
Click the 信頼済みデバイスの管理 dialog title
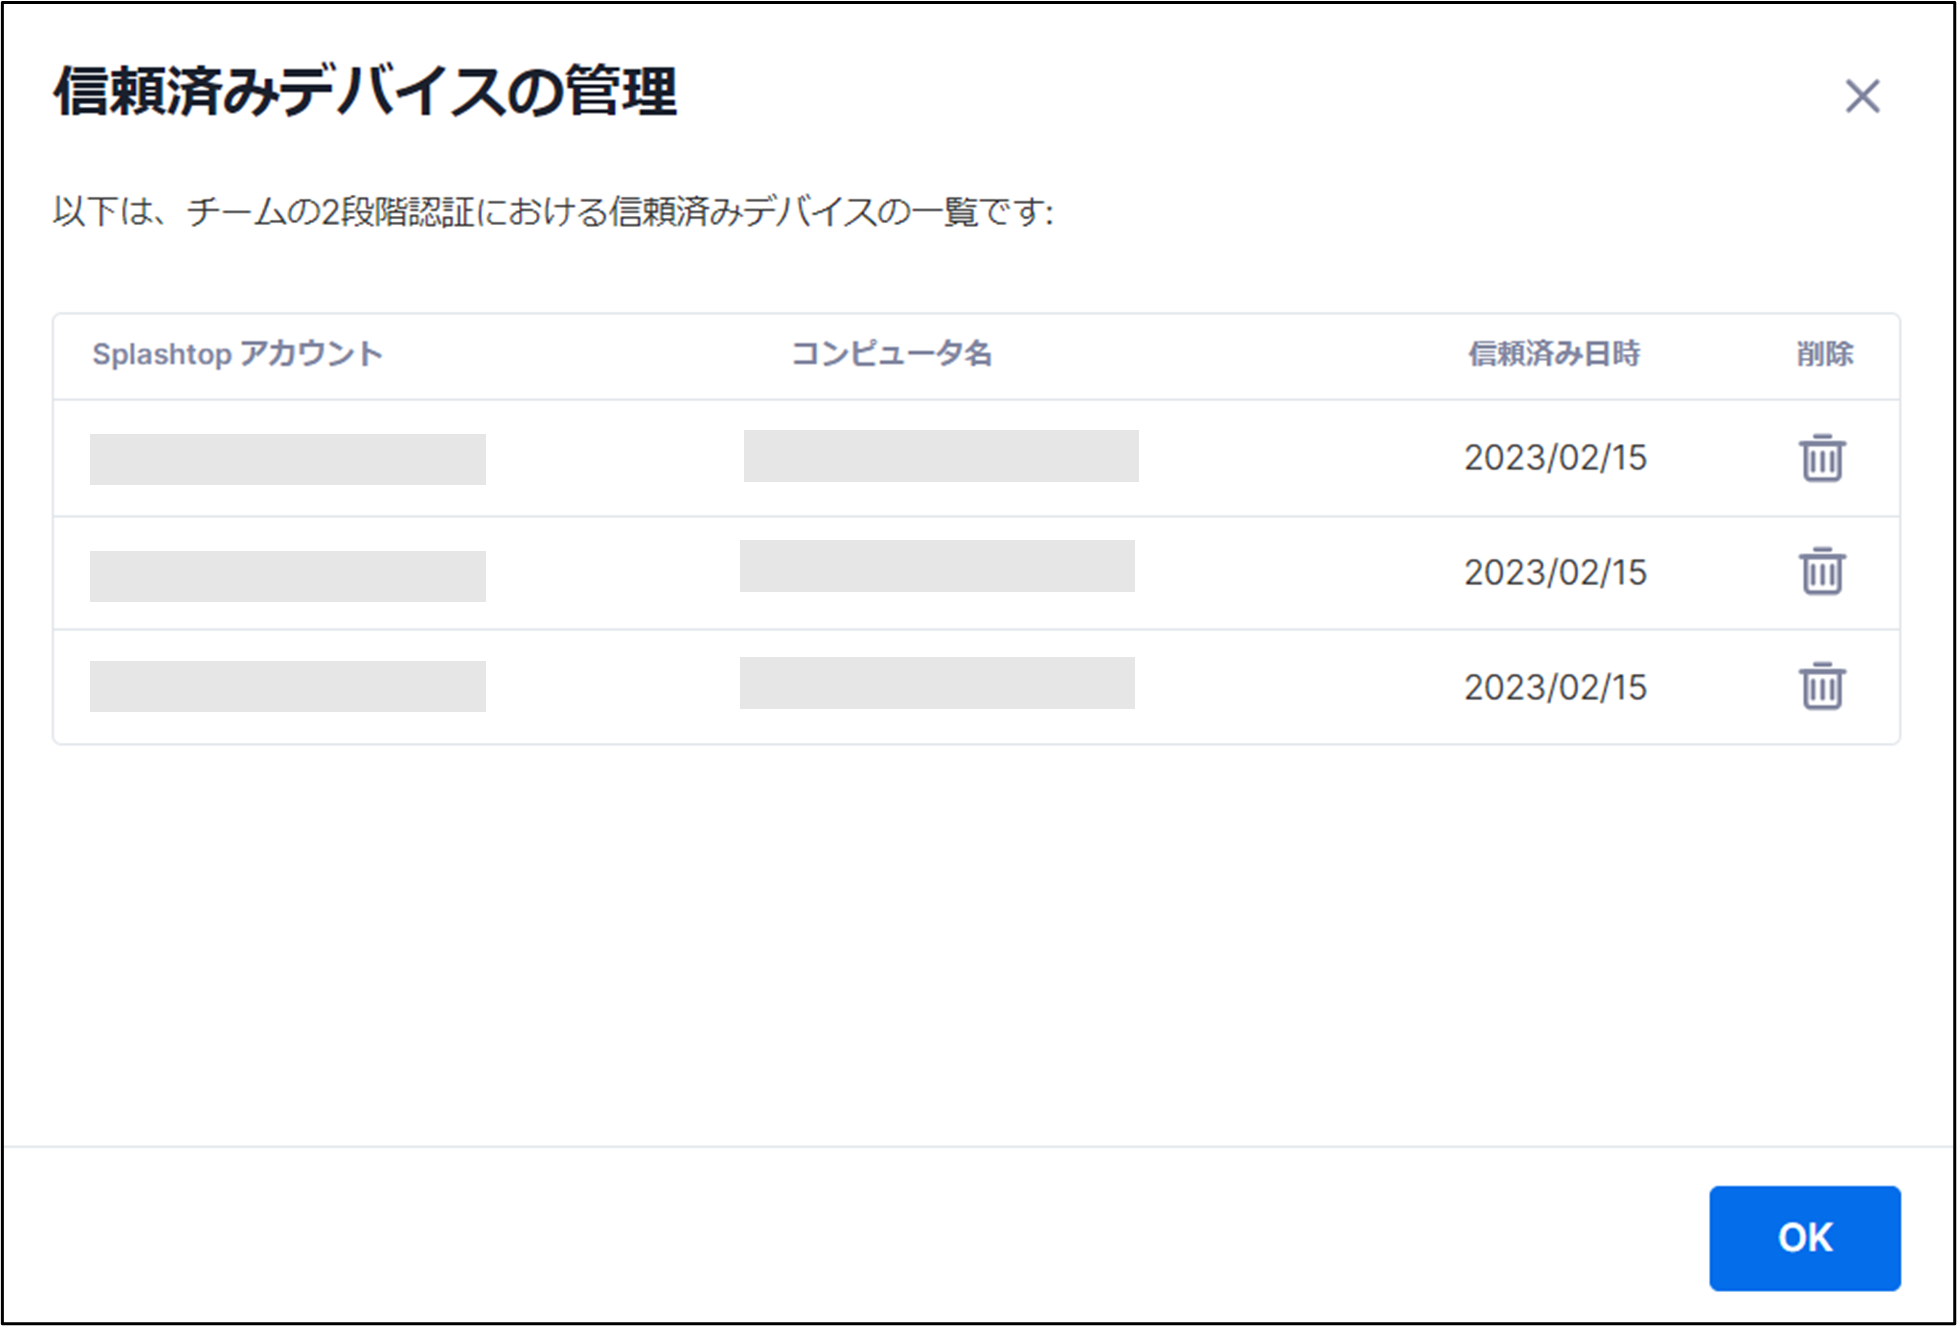[366, 92]
